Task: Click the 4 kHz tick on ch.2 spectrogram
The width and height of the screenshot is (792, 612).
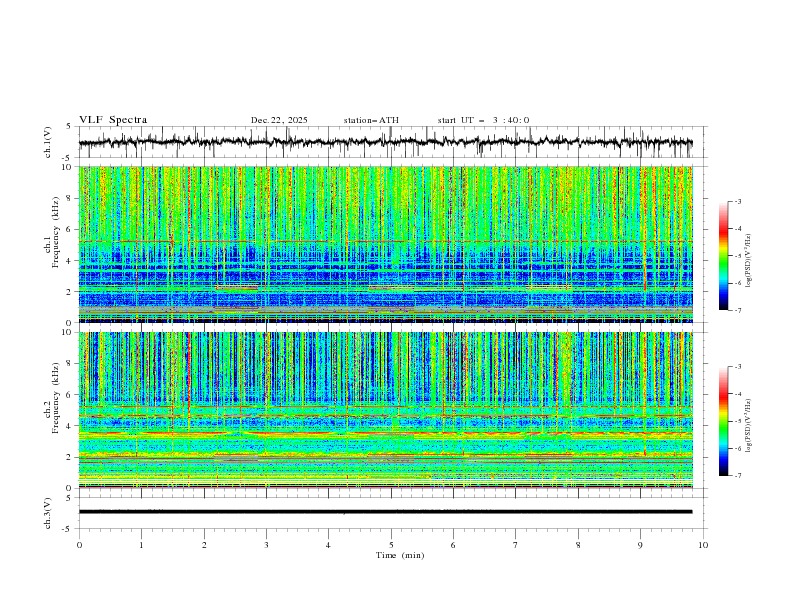Action: pos(68,426)
